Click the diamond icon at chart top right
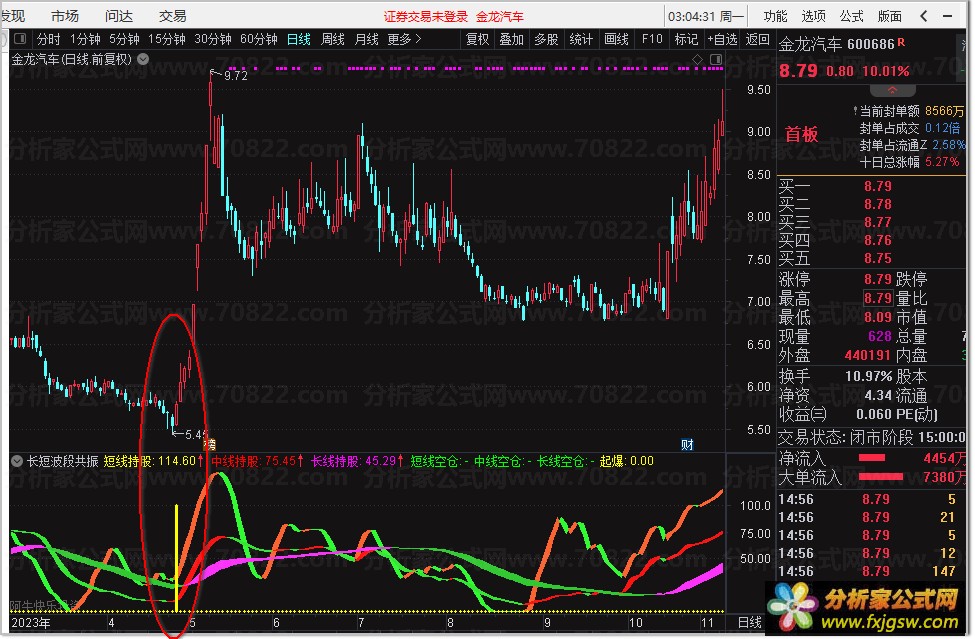Image resolution: width=975 pixels, height=639 pixels. (x=698, y=59)
